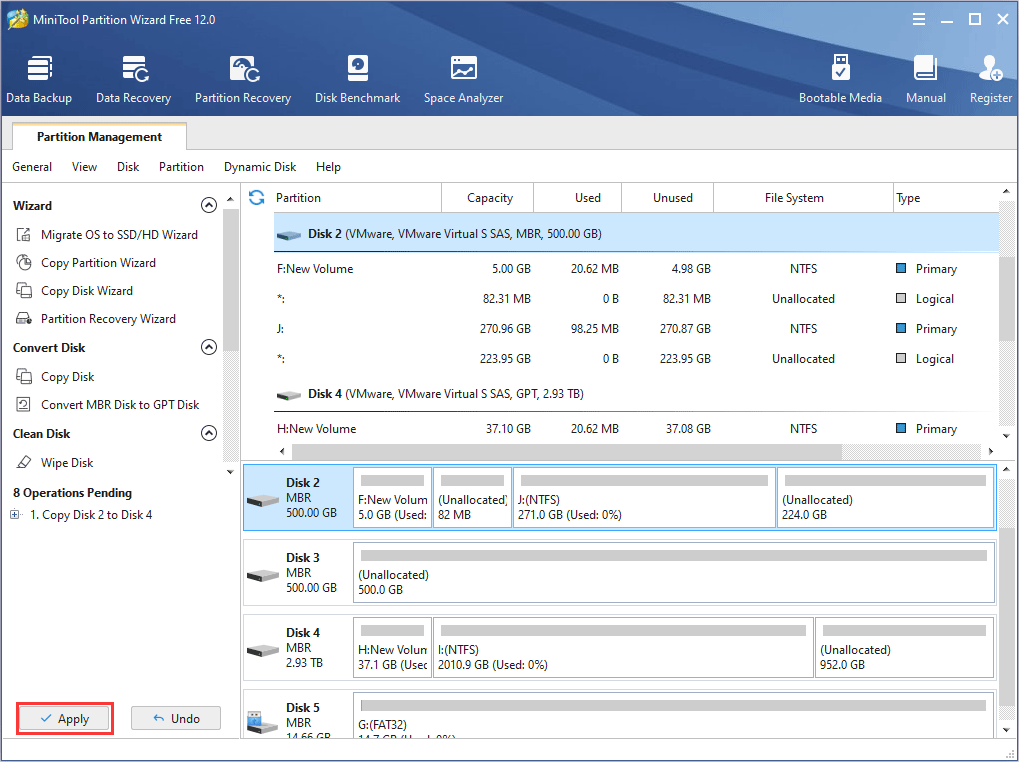The image size is (1019, 762).
Task: Open the Data Backup tool
Action: click(x=39, y=79)
